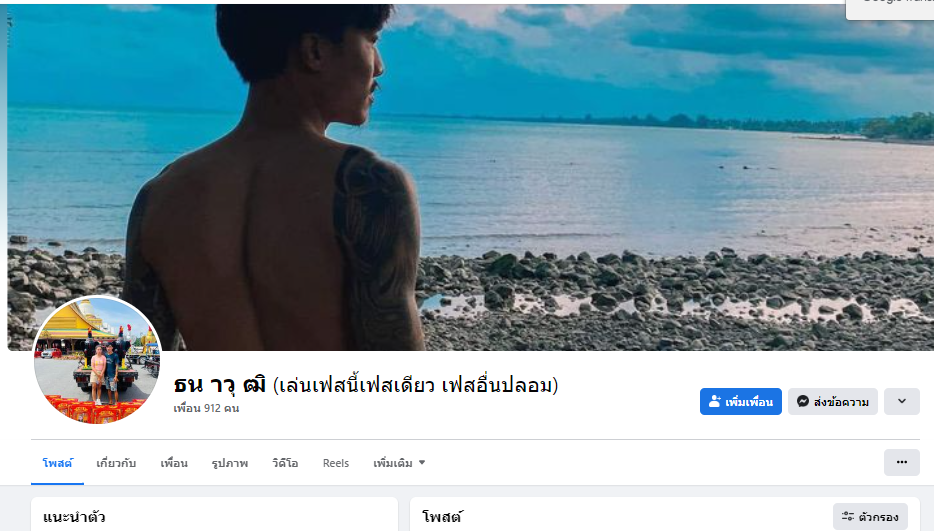Click the Messenger icon in message button
934x531 pixels.
coord(802,402)
